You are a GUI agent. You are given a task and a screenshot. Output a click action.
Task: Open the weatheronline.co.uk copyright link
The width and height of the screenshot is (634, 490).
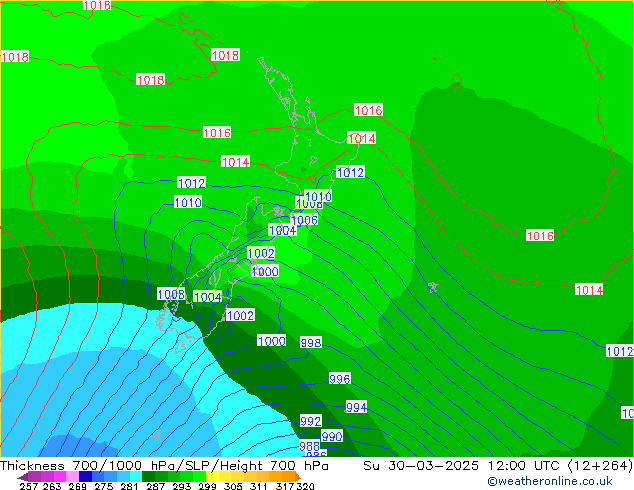[550, 481]
